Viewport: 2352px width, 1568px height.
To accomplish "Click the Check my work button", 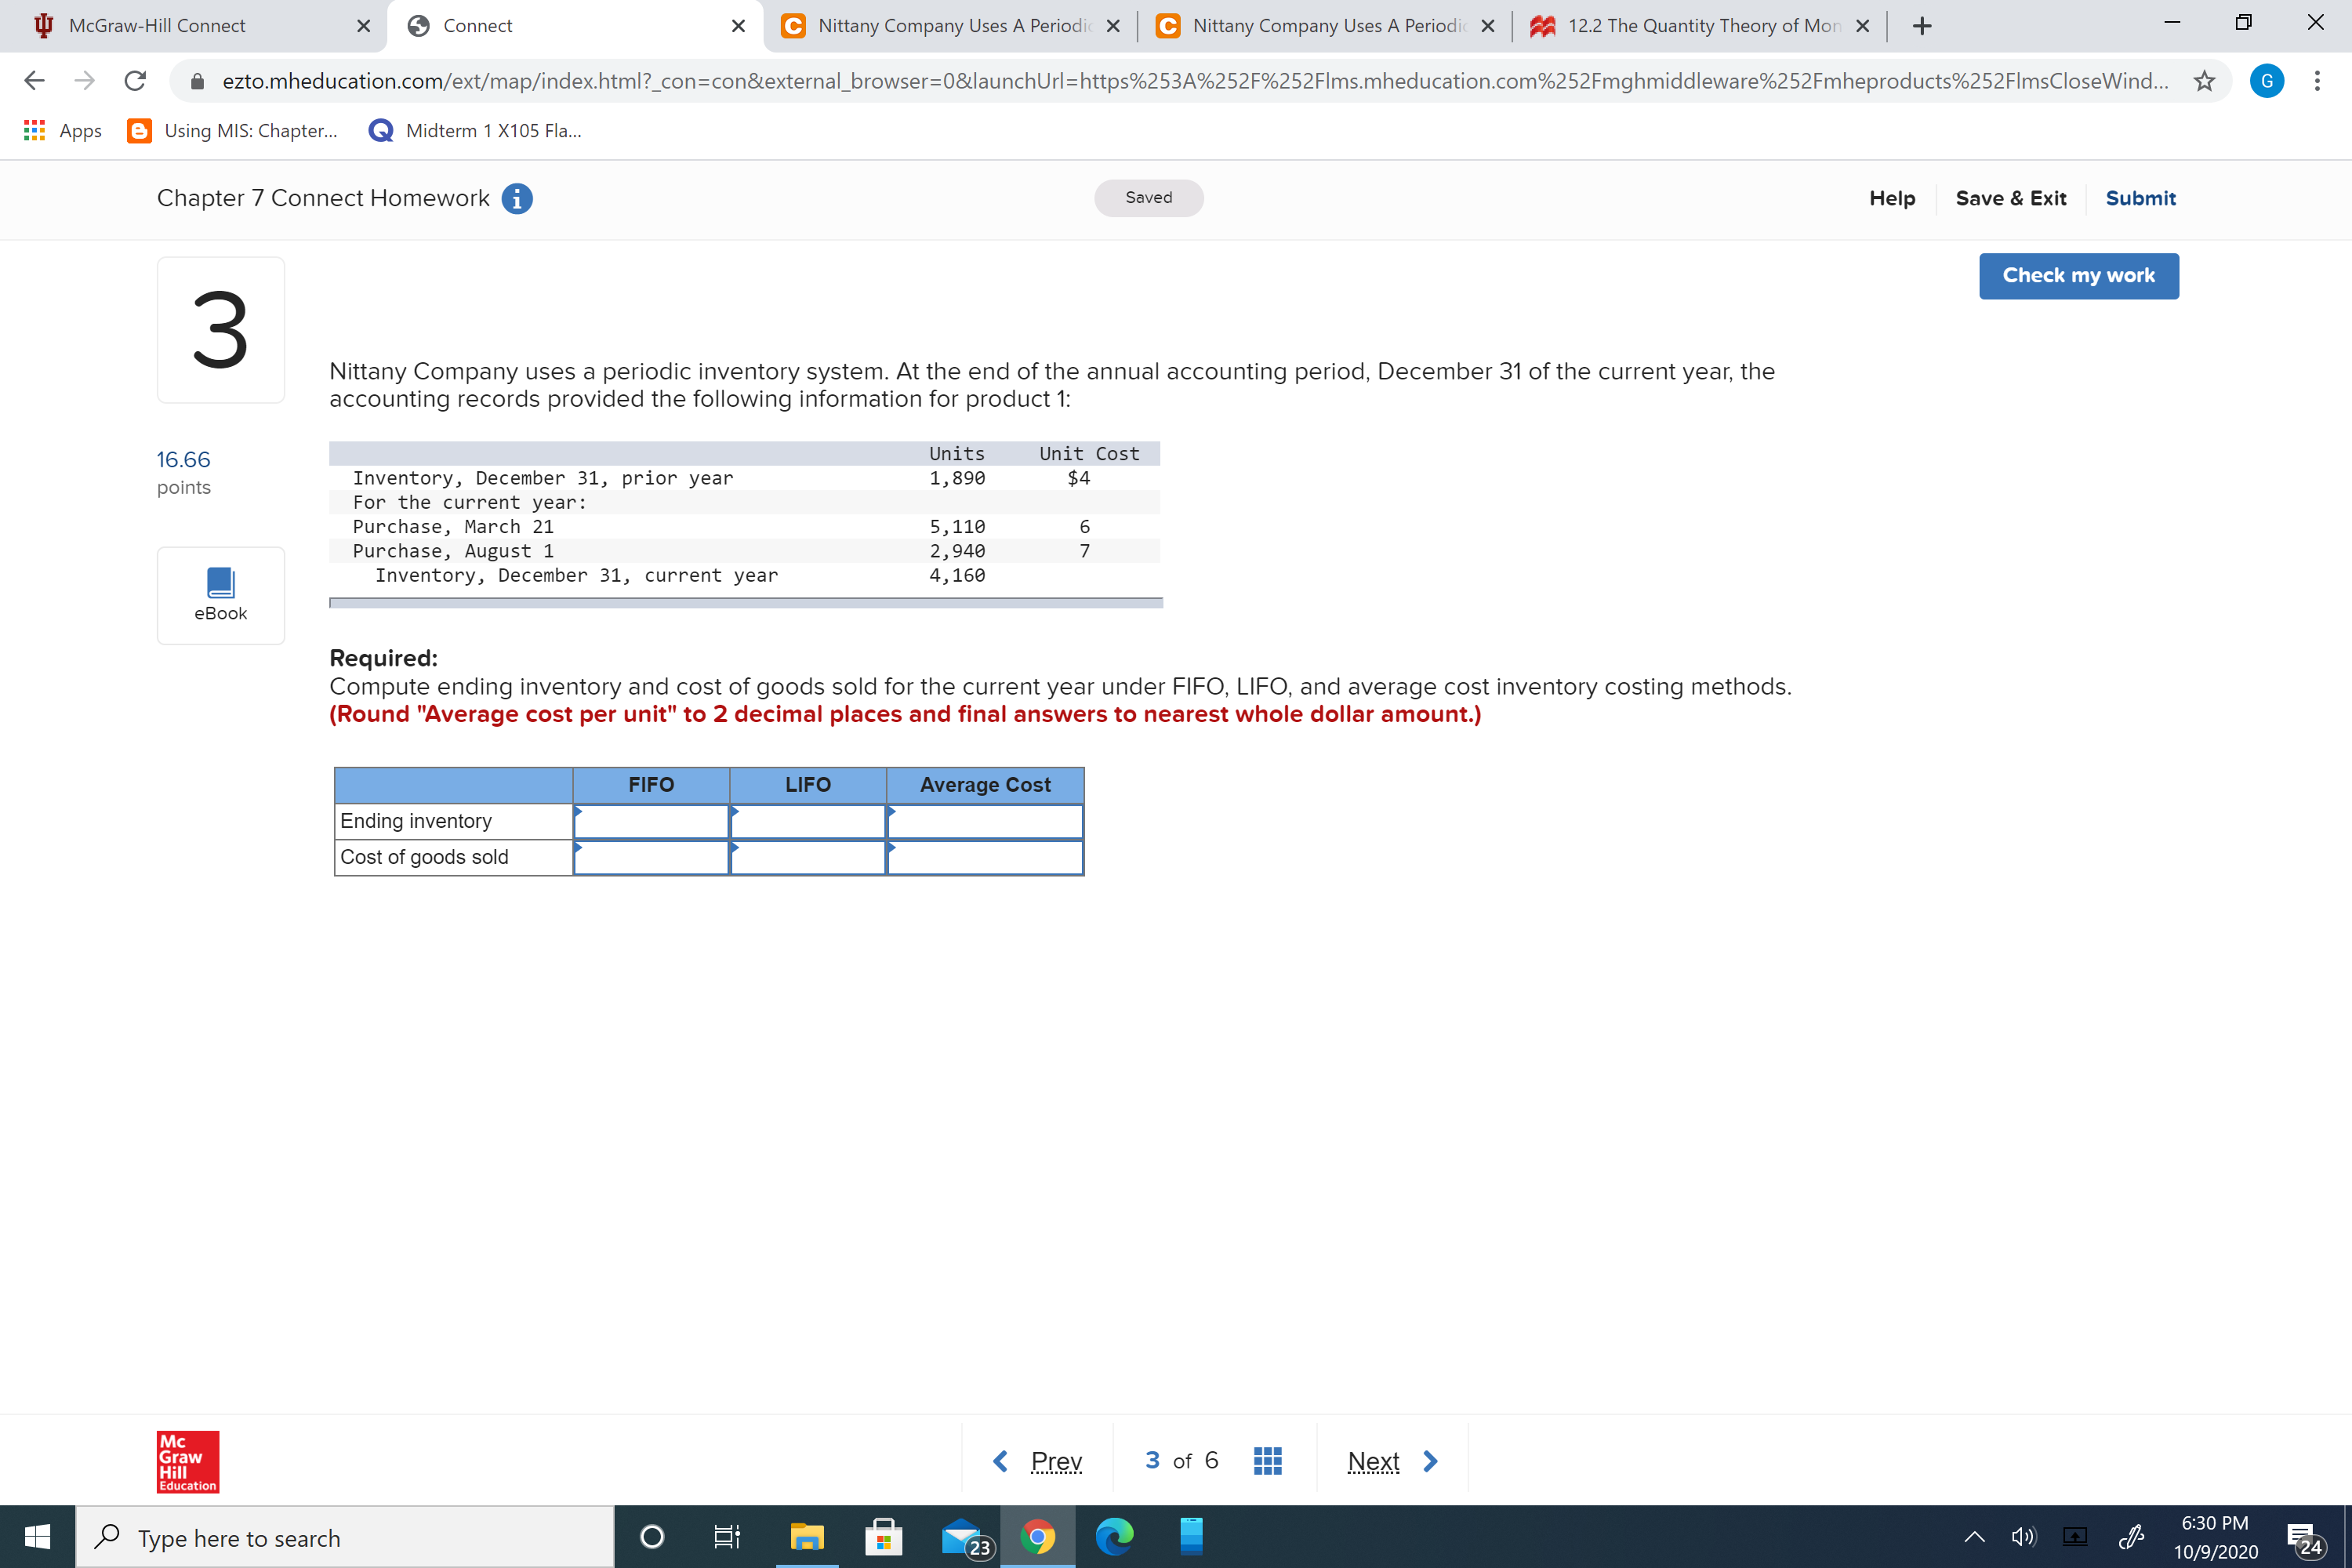I will tap(2078, 276).
